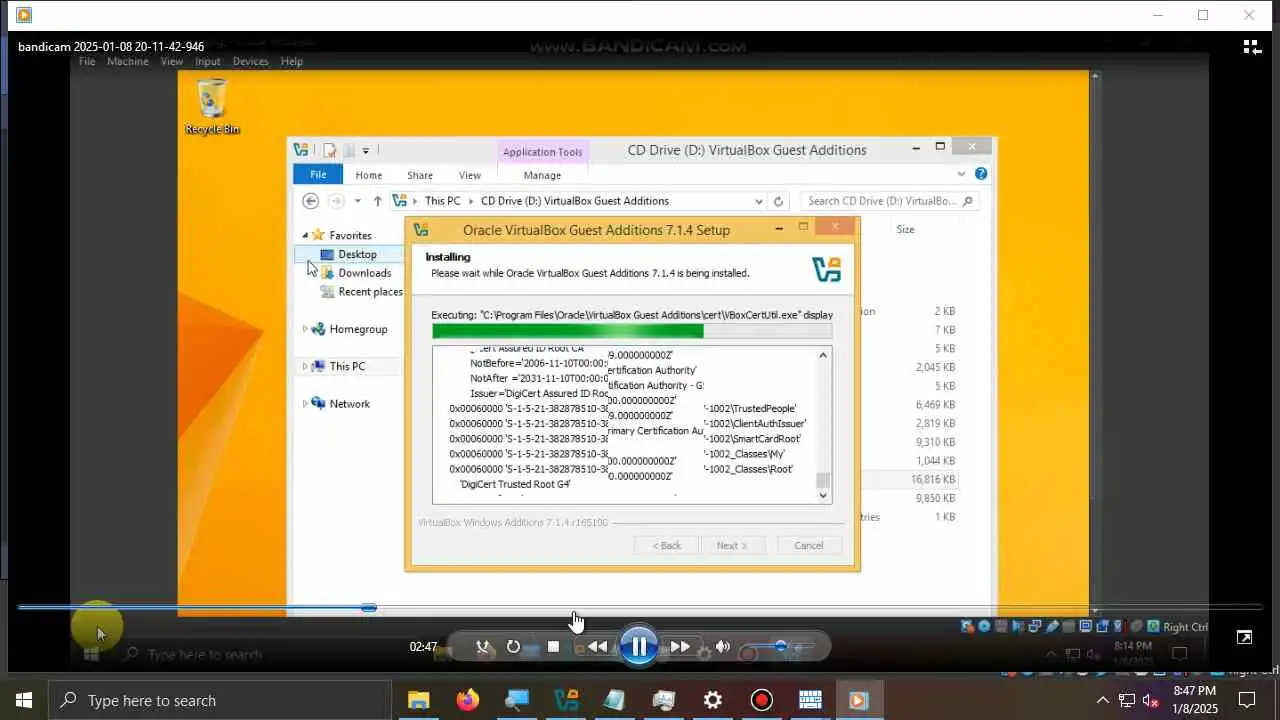Open File Explorer from host taskbar
This screenshot has height=720, width=1280.
click(x=418, y=700)
